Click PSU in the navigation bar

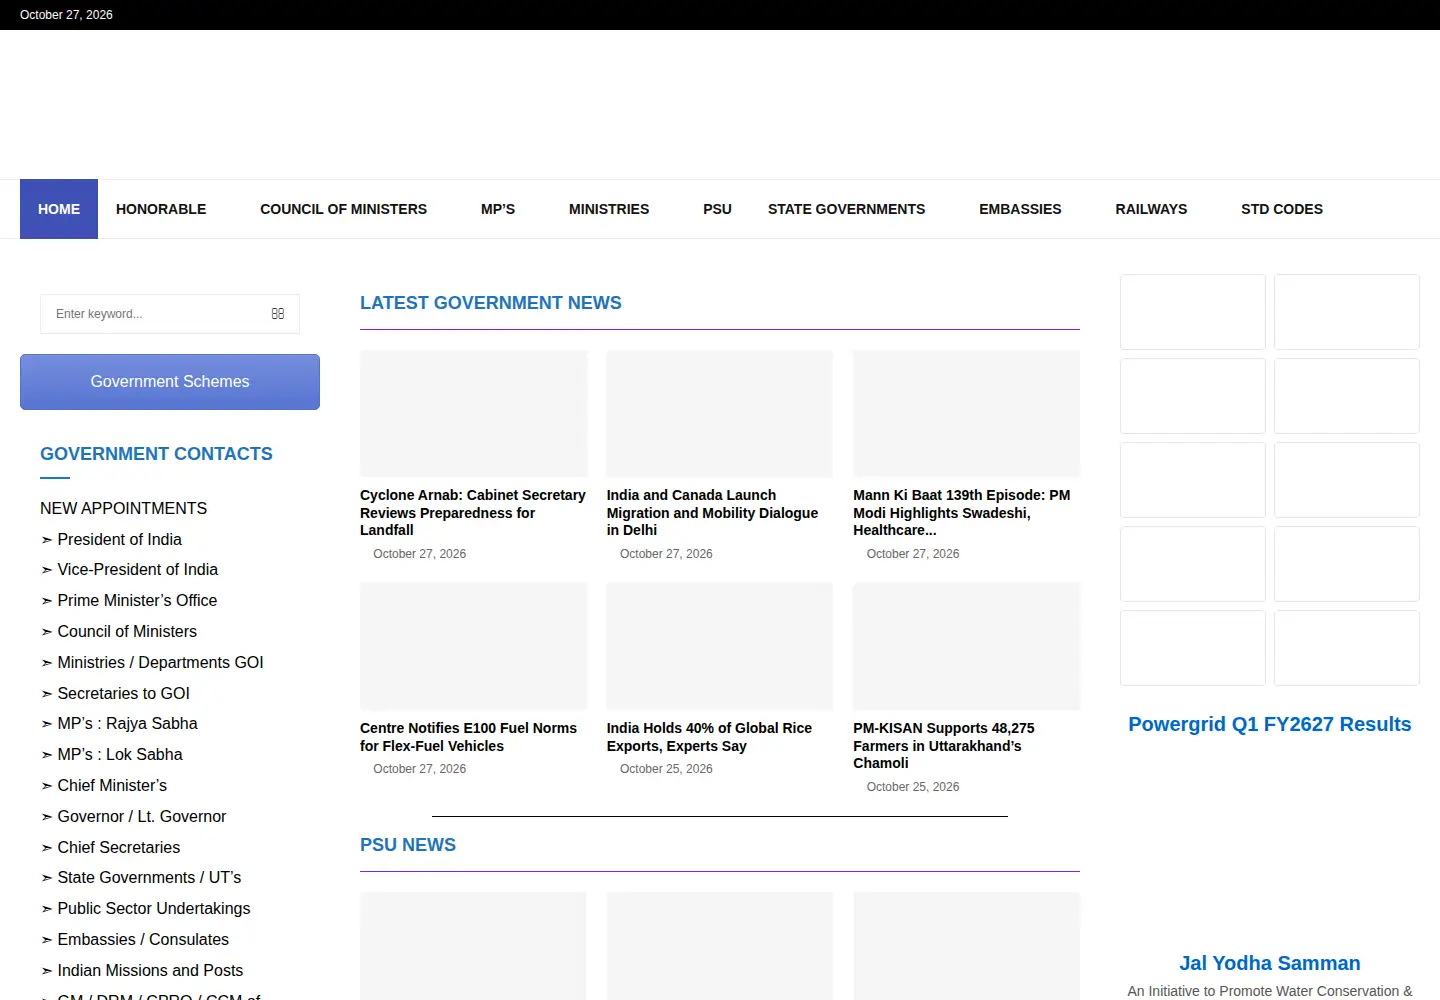click(x=717, y=209)
